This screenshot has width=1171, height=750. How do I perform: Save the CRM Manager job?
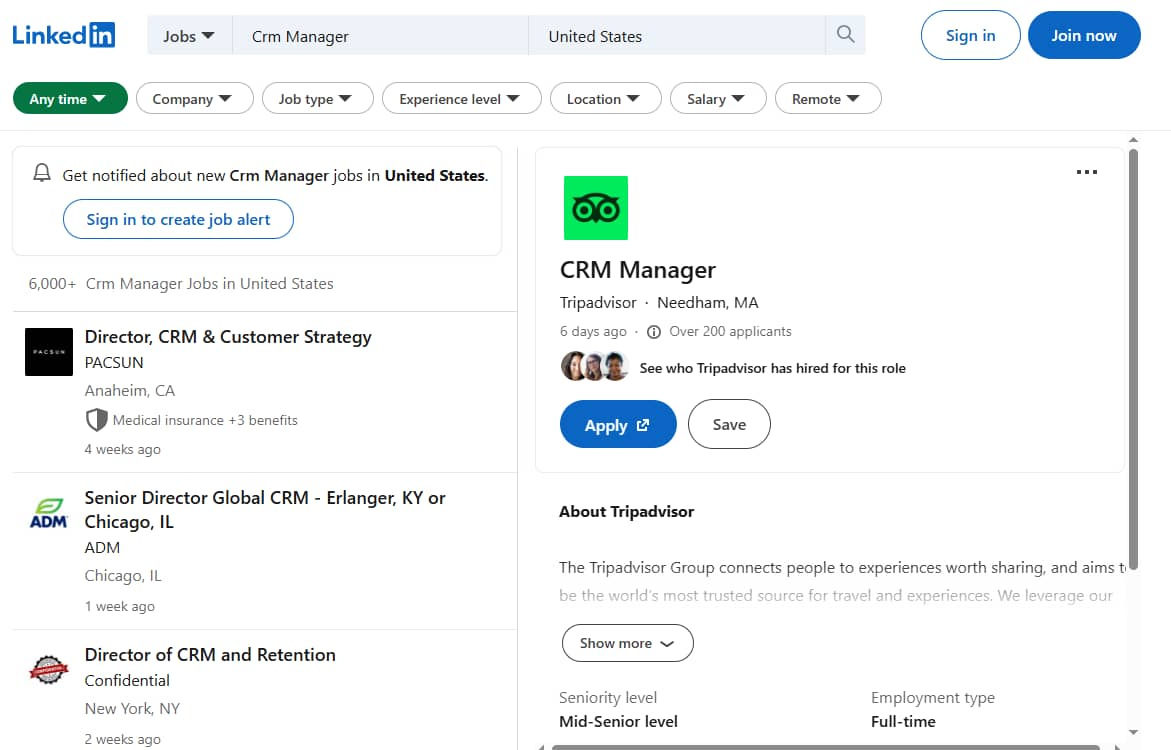click(x=729, y=424)
